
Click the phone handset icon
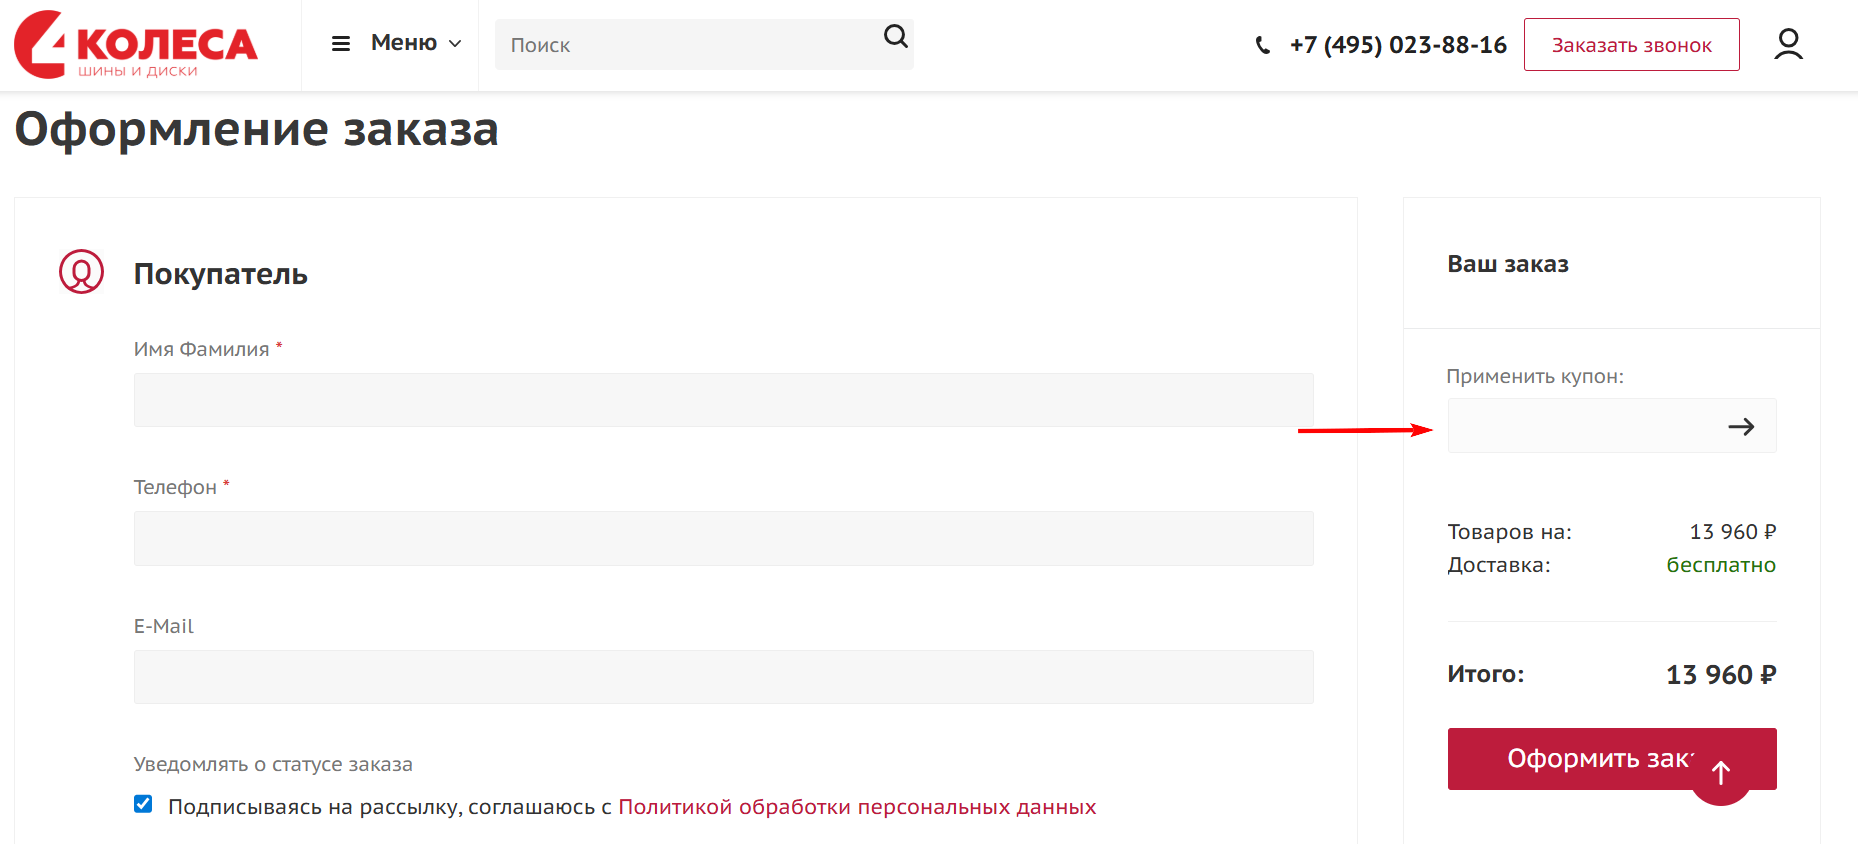[x=1263, y=45]
